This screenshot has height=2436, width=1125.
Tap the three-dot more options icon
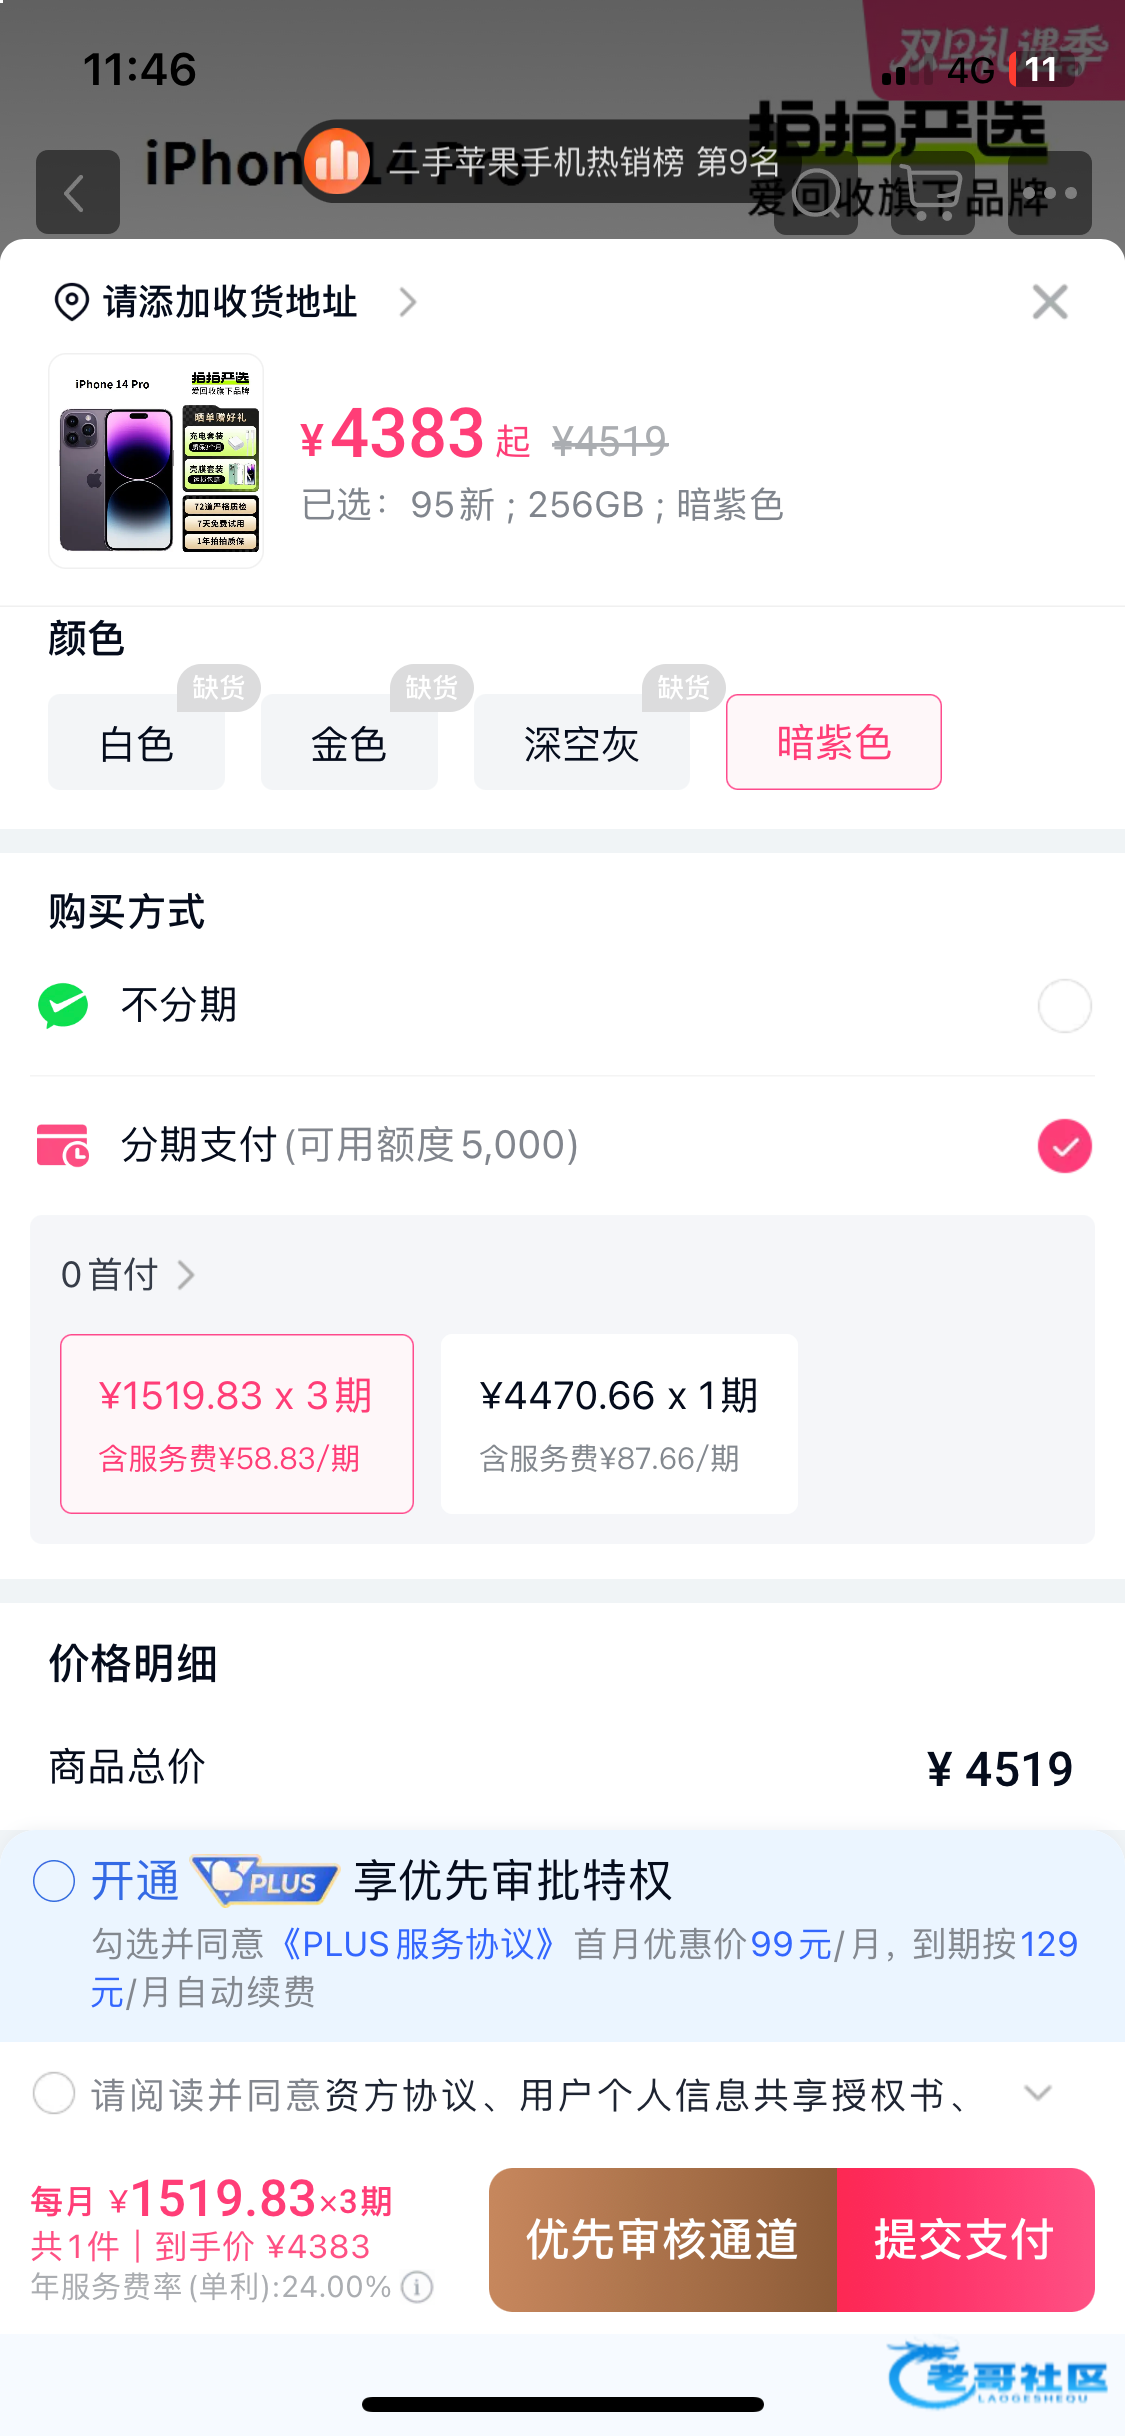(x=1050, y=193)
